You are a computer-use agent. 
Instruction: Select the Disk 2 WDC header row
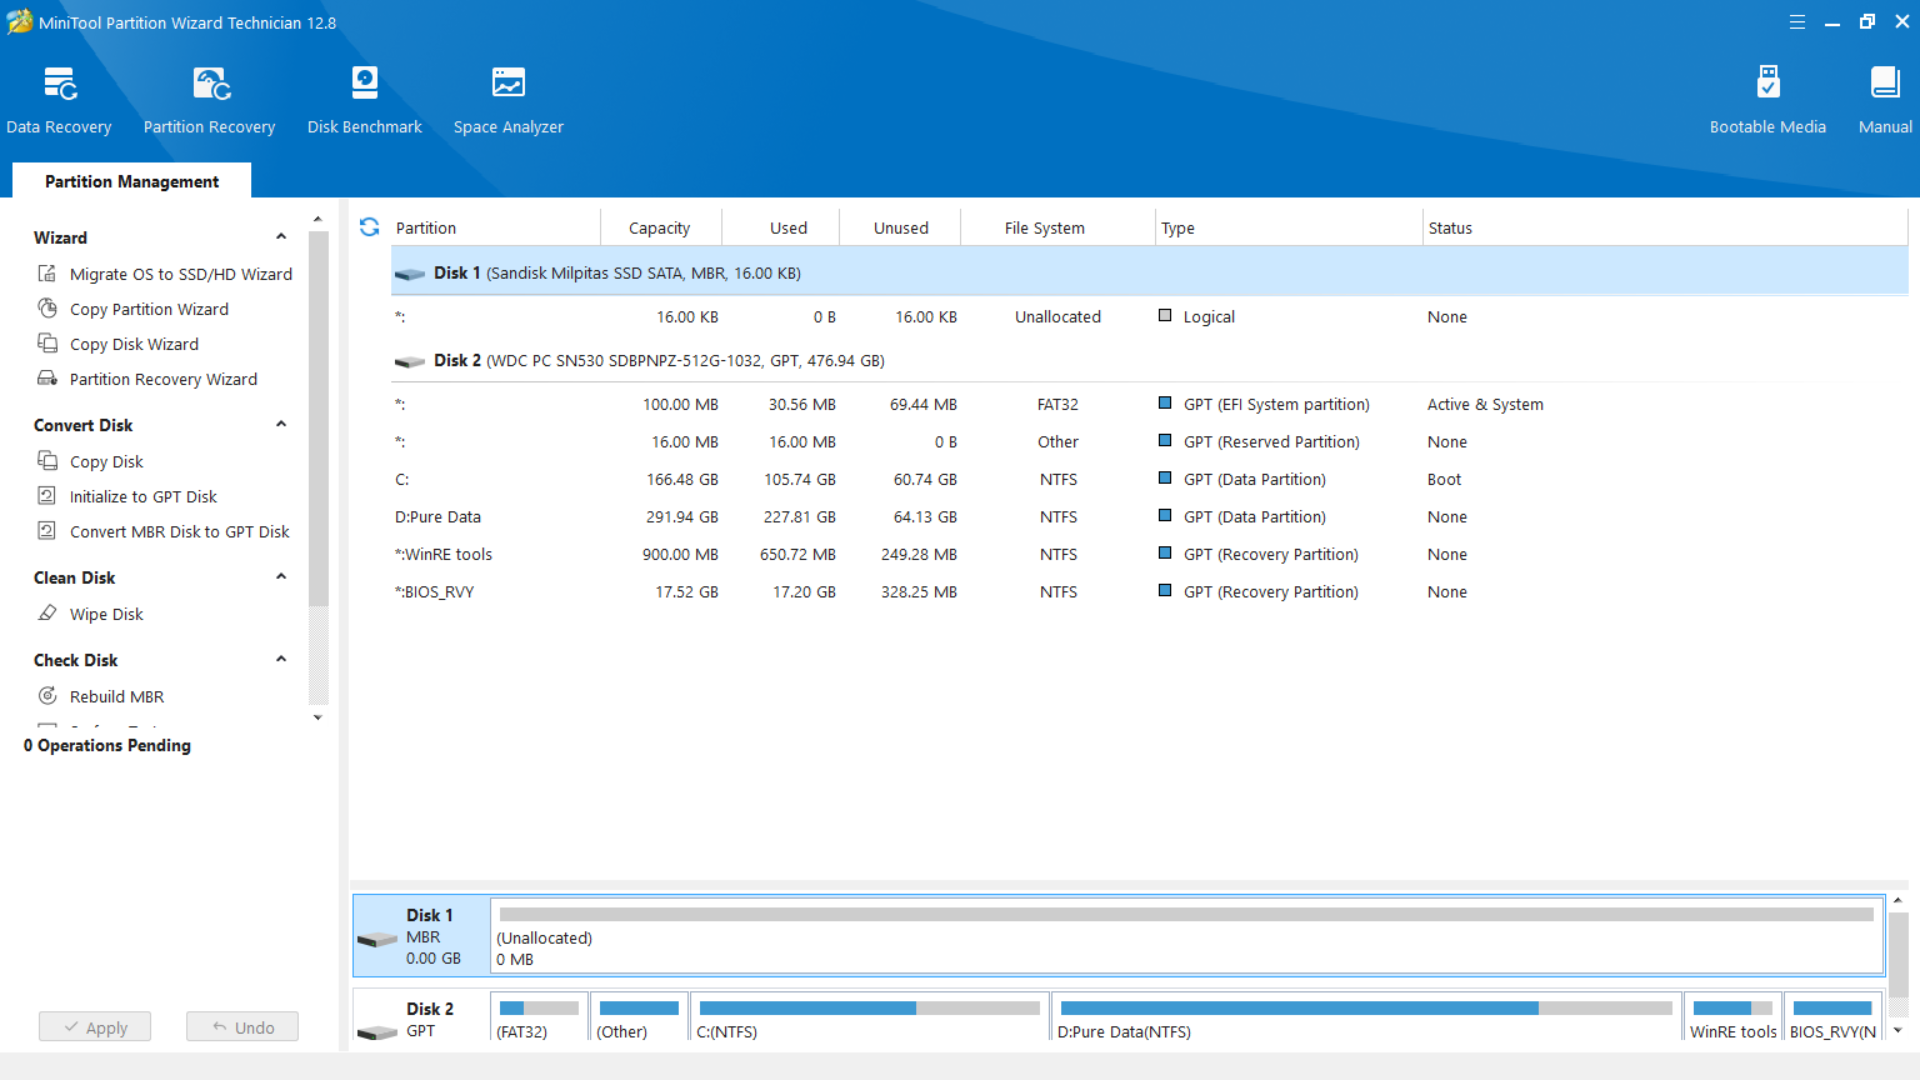[x=1149, y=360]
